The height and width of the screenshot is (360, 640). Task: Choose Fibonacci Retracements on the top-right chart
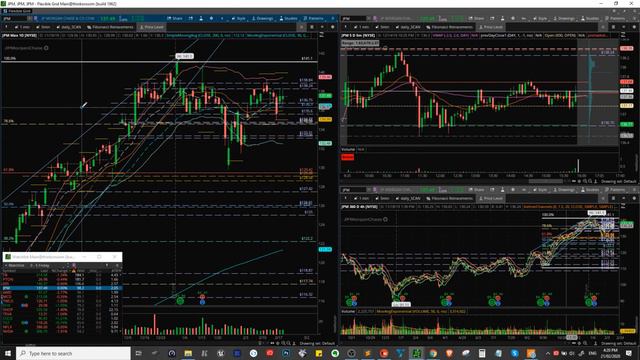[x=449, y=27]
